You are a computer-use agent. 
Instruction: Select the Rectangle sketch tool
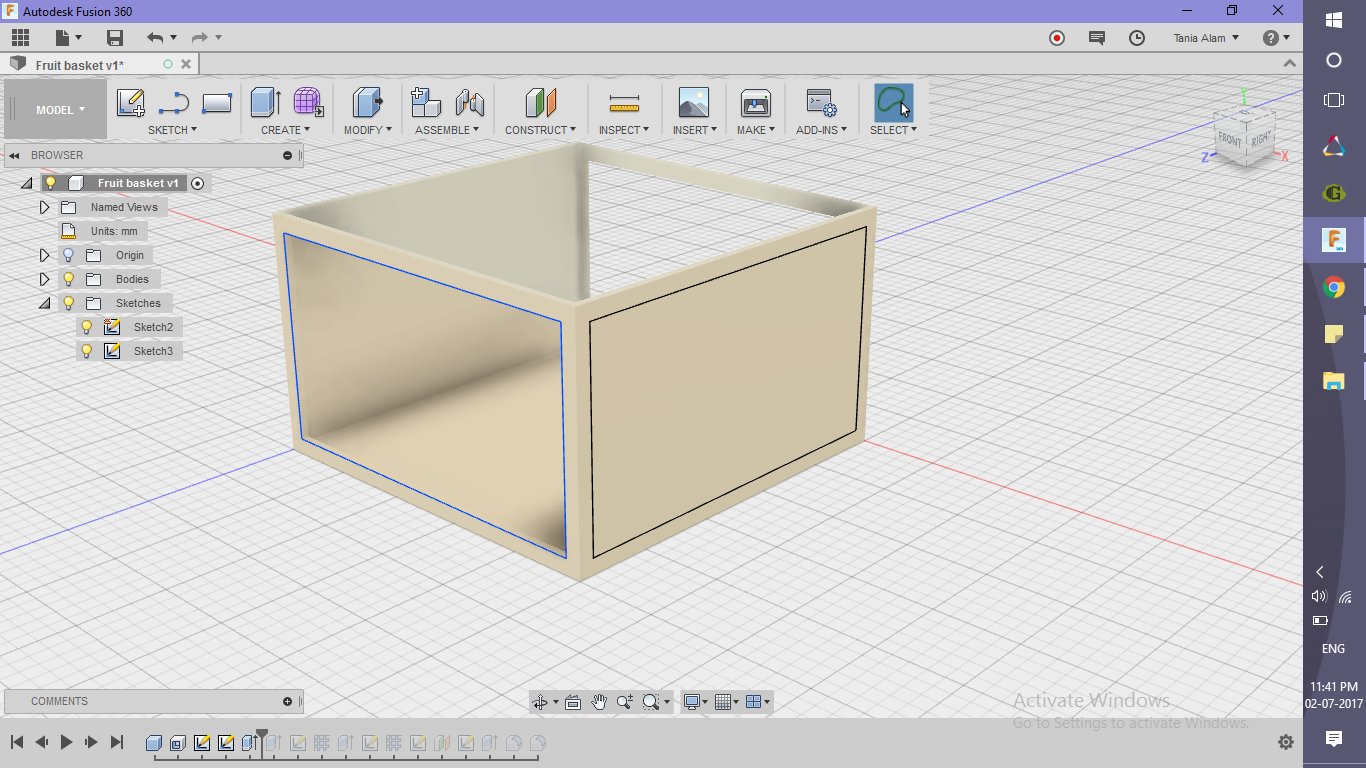[x=217, y=102]
